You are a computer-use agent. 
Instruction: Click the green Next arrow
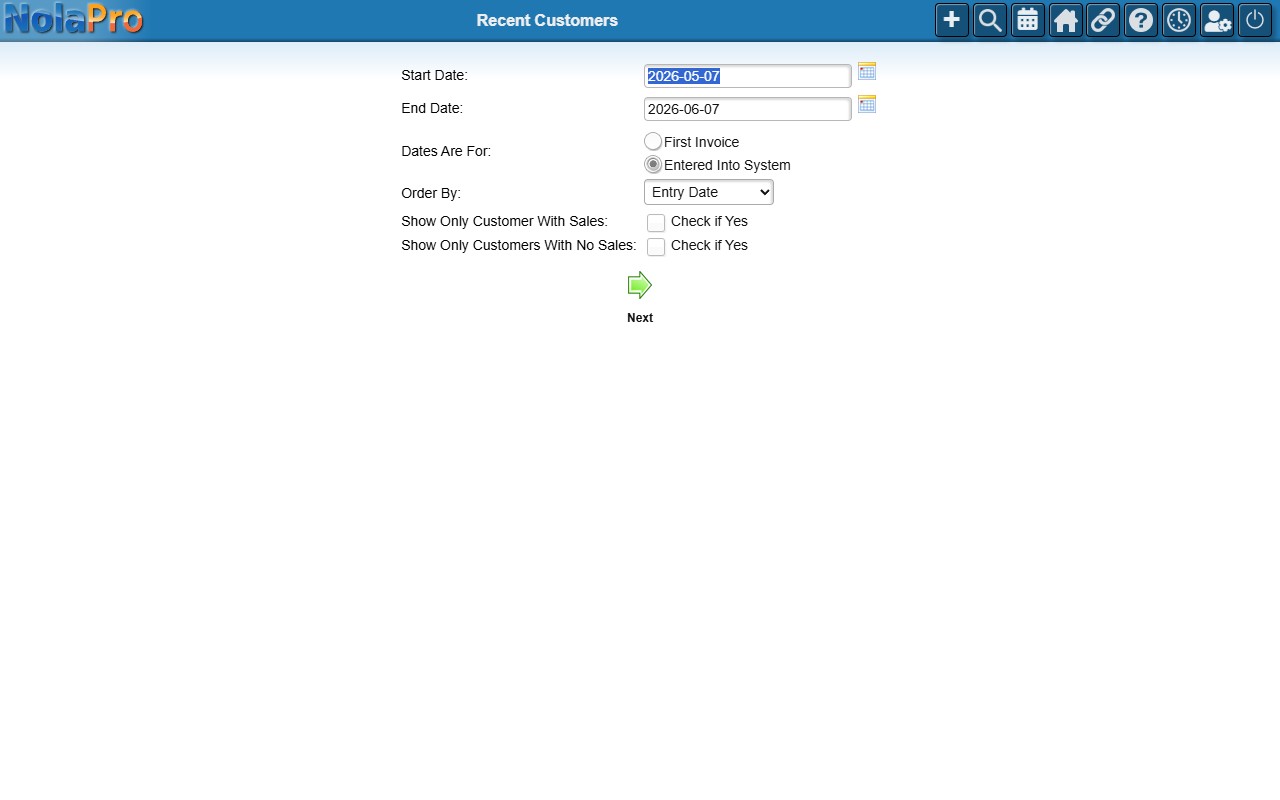click(x=640, y=286)
